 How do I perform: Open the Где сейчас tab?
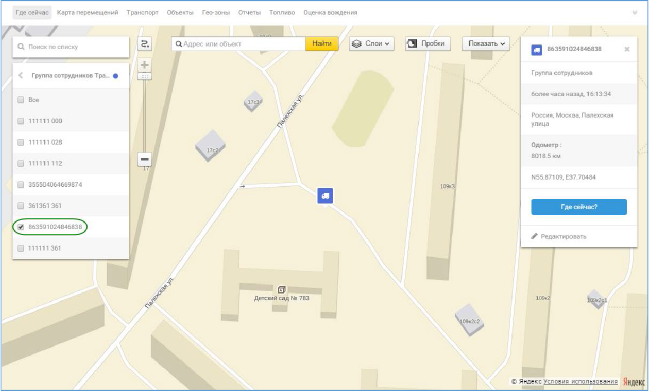[32, 13]
